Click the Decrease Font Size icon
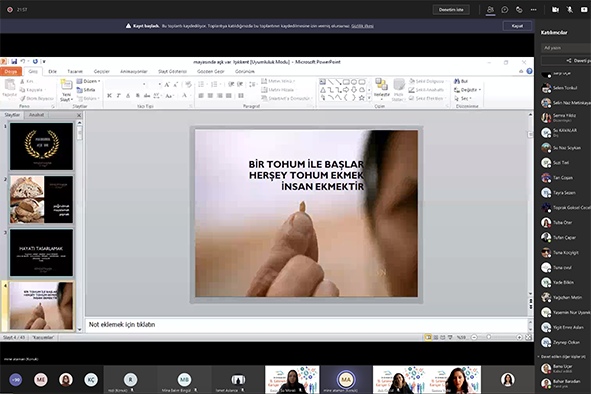 point(176,84)
